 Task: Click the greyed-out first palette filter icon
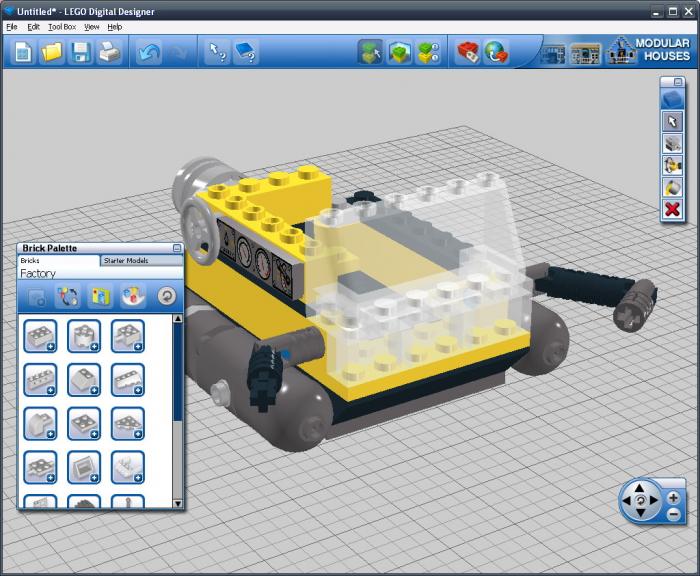pos(36,296)
